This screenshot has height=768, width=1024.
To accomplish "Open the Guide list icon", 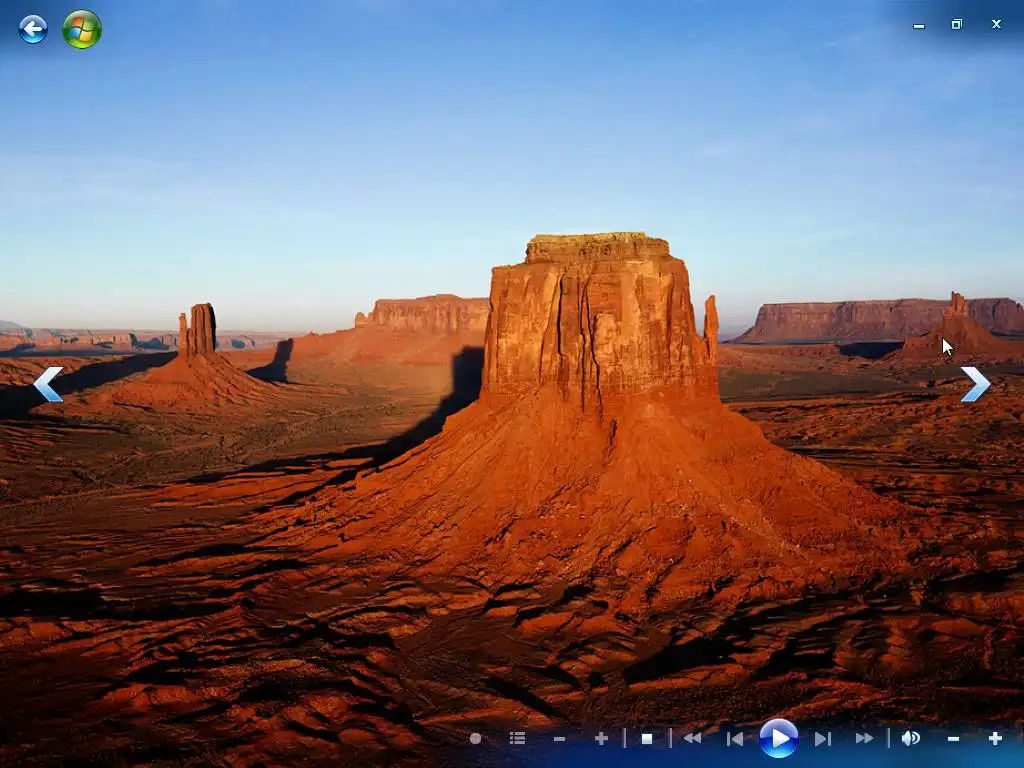I will [517, 739].
